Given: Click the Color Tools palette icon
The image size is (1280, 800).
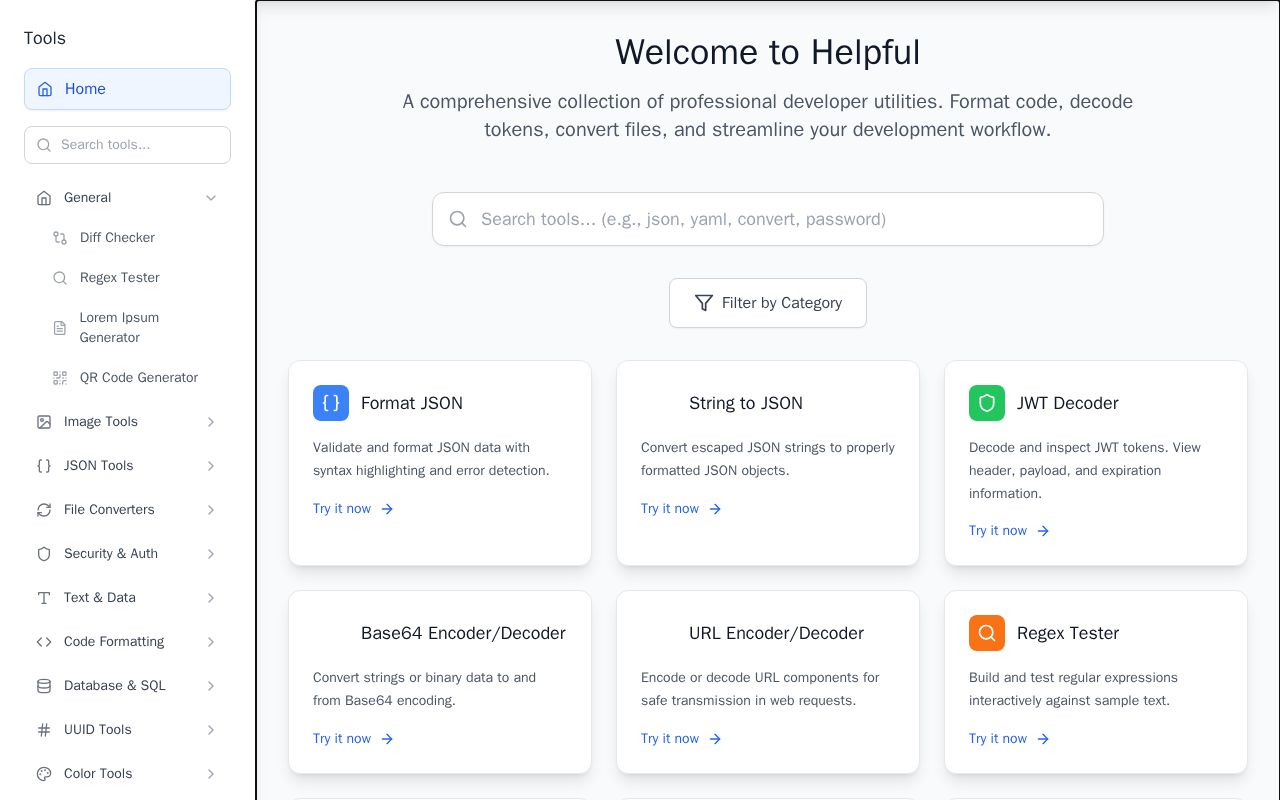Looking at the screenshot, I should pyautogui.click(x=44, y=774).
